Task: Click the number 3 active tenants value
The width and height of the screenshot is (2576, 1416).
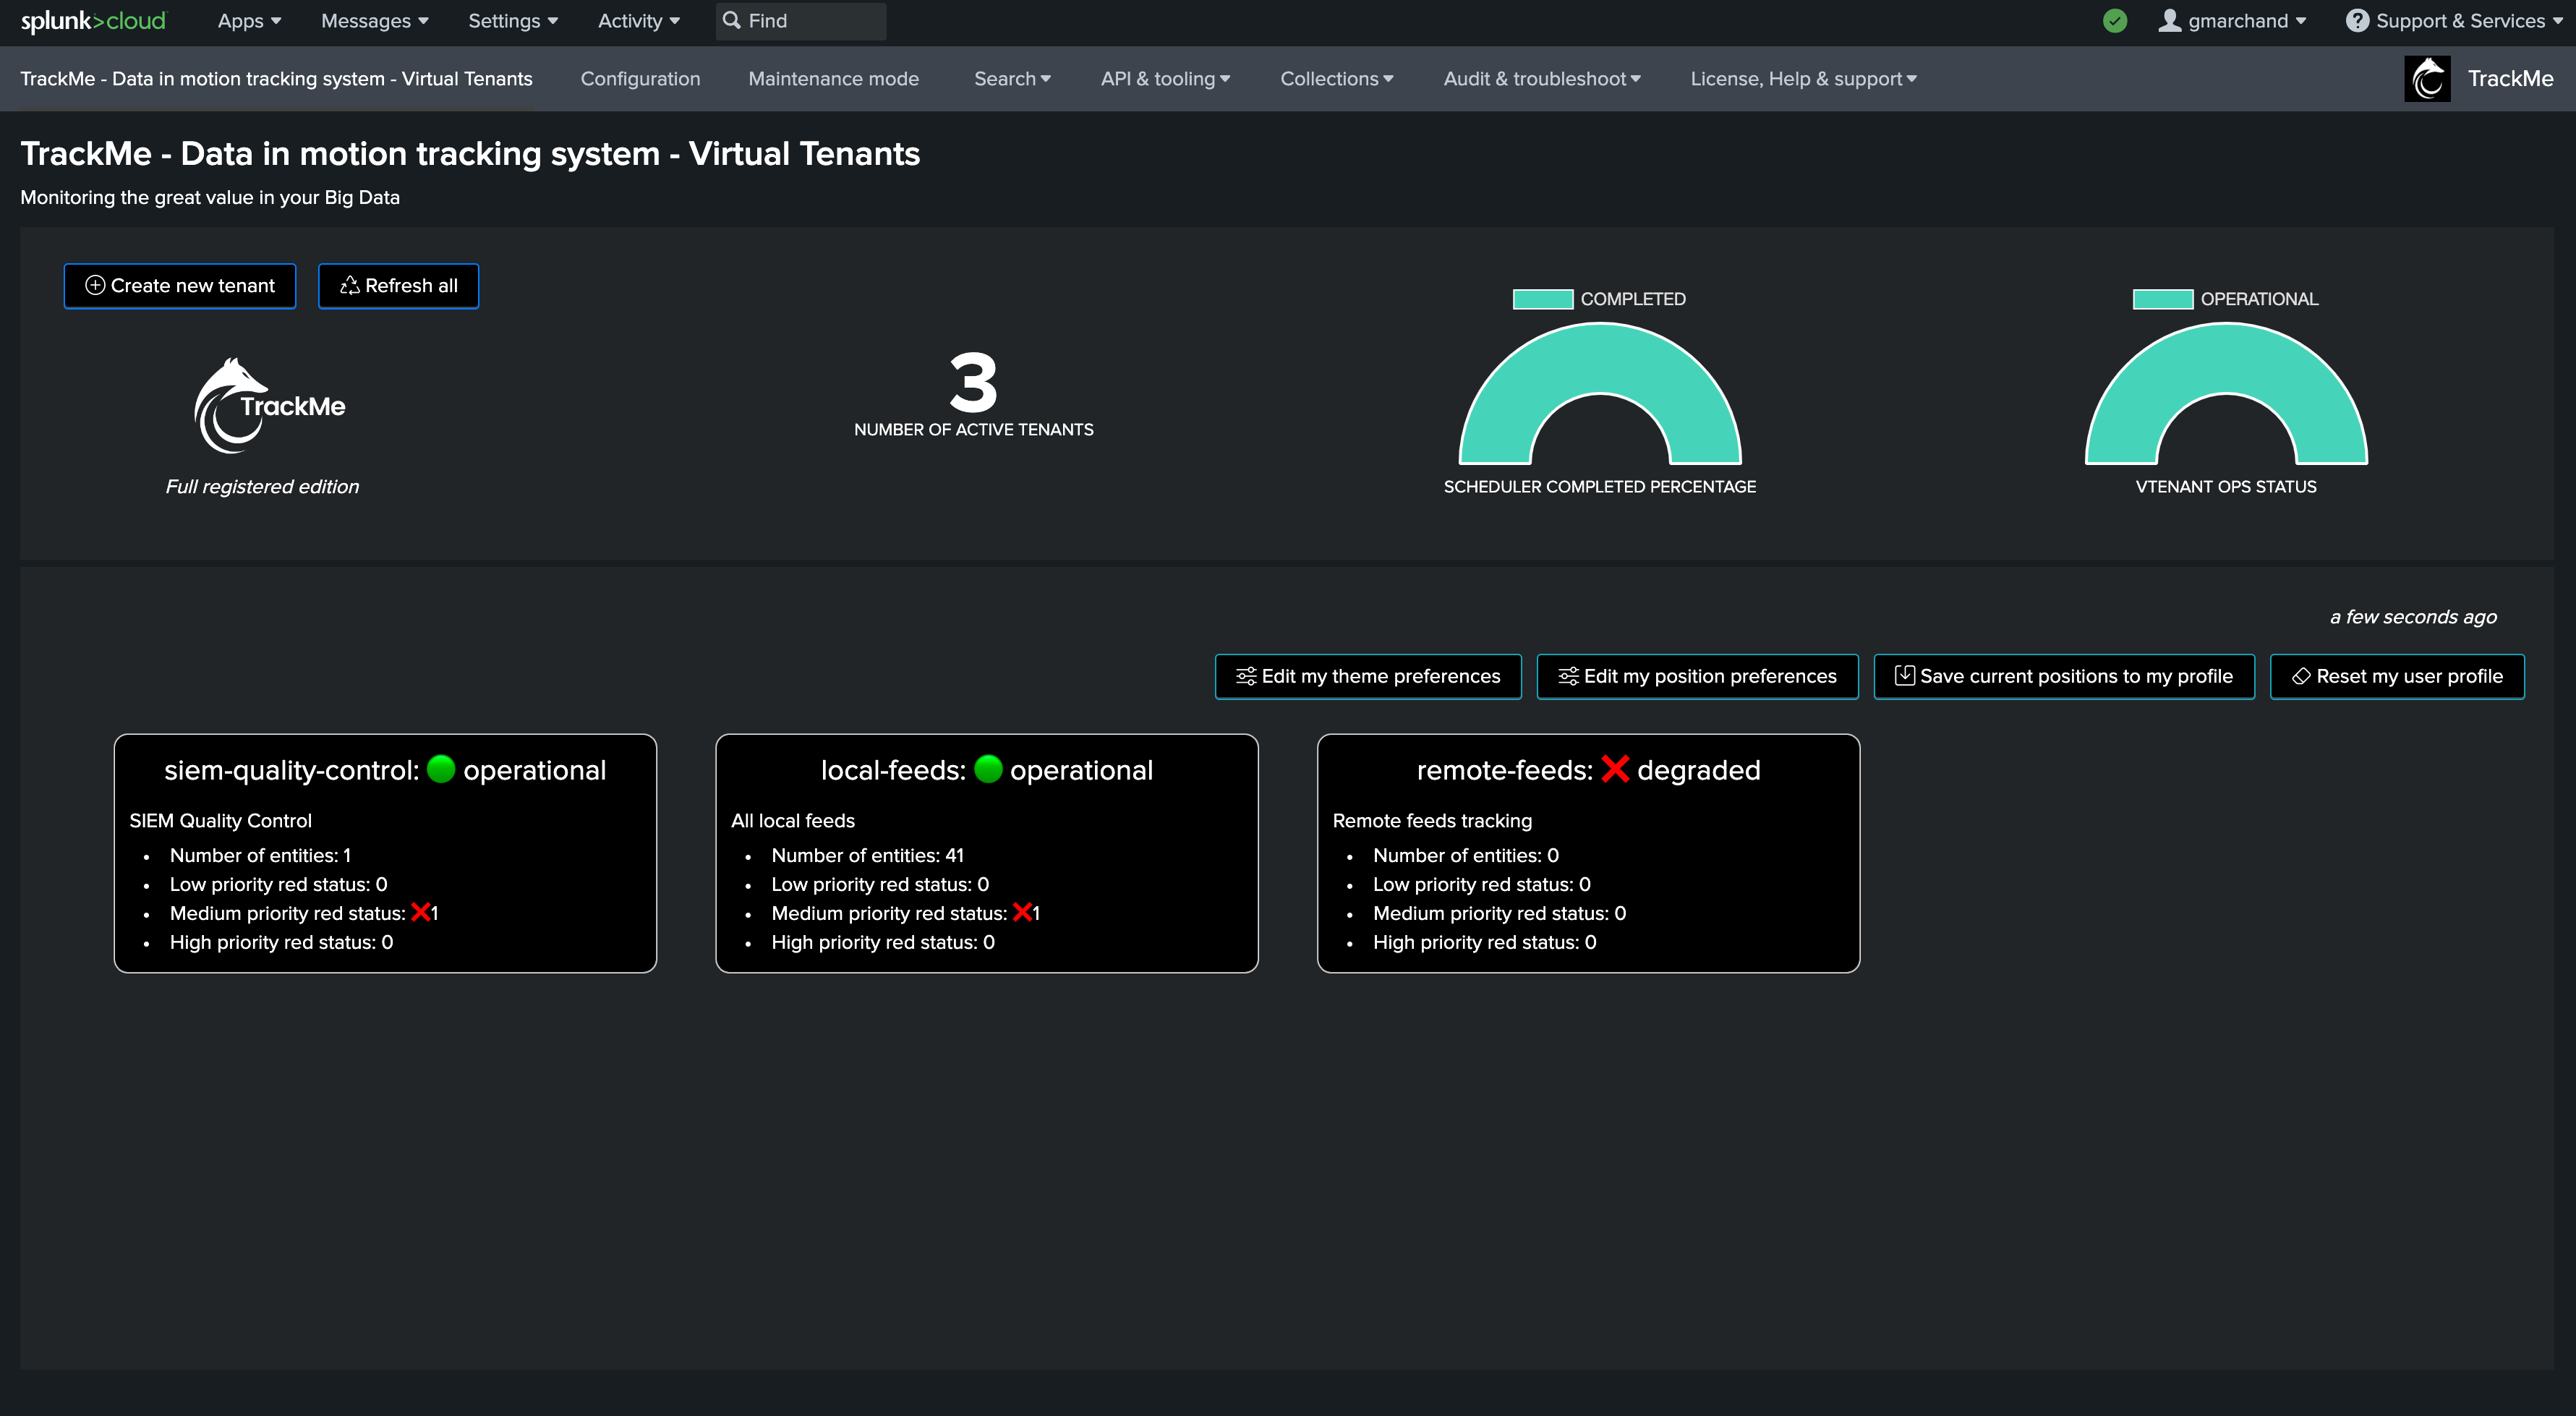Action: (x=973, y=382)
